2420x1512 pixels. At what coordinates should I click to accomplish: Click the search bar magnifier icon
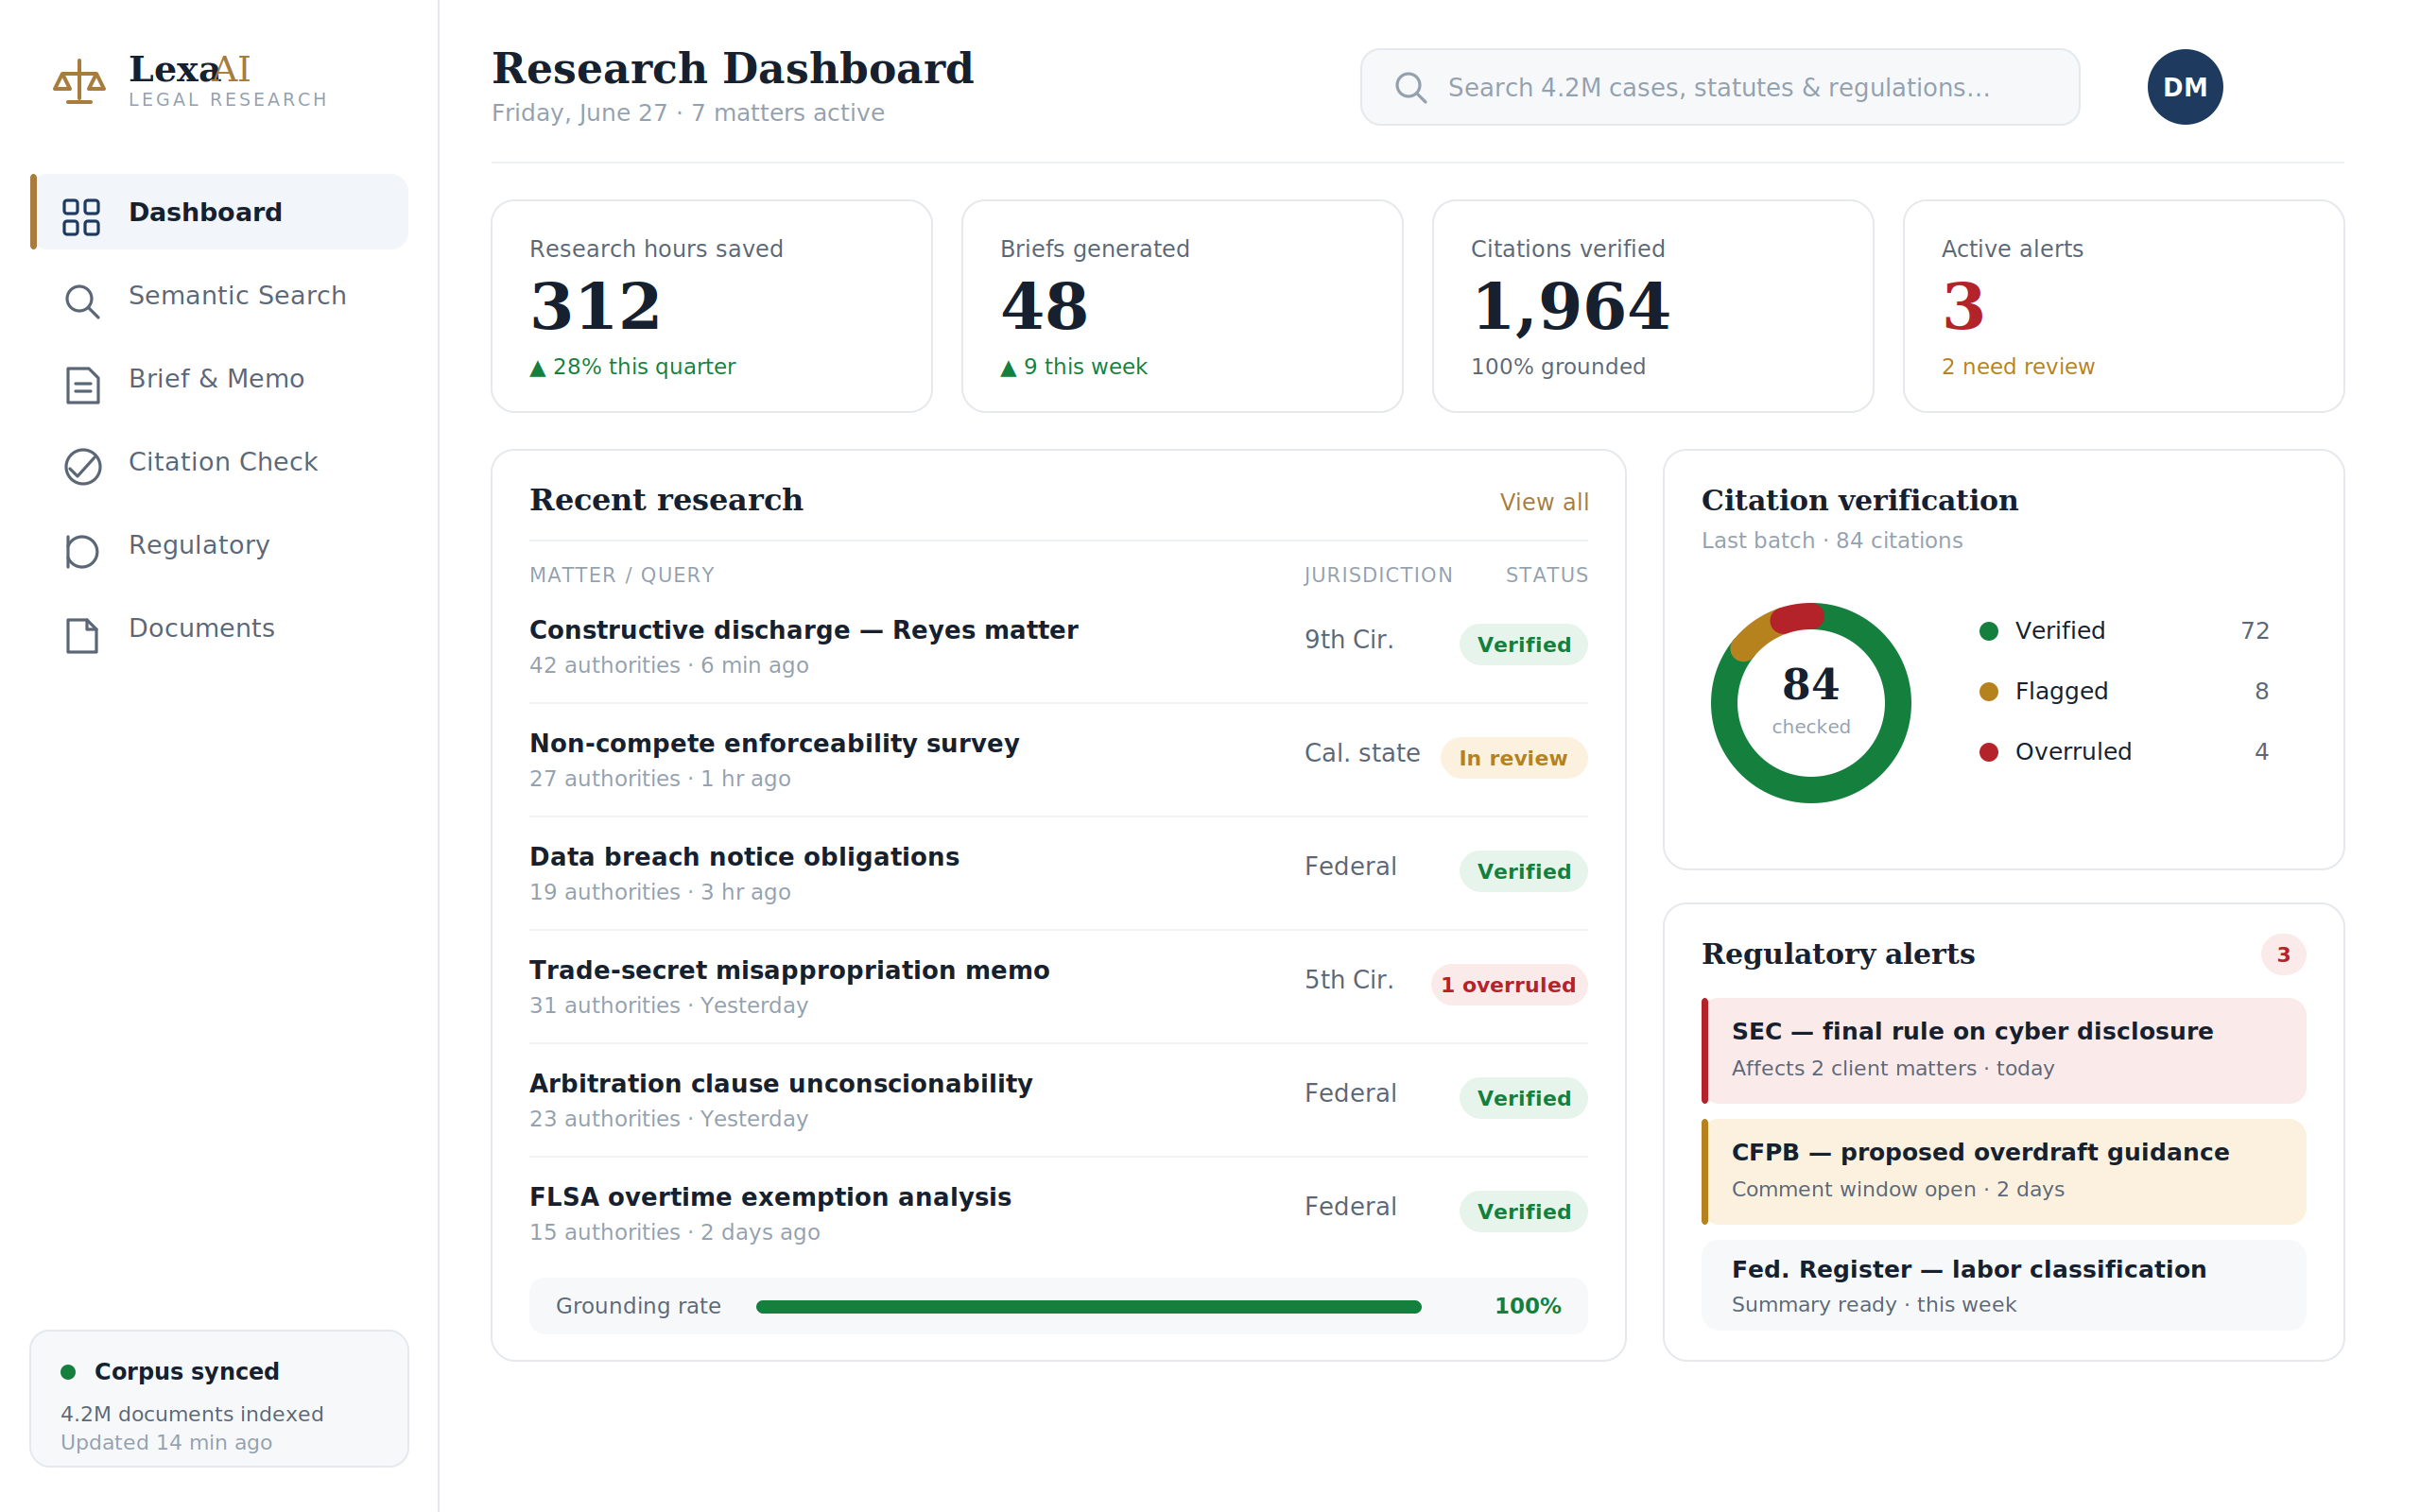click(1410, 88)
